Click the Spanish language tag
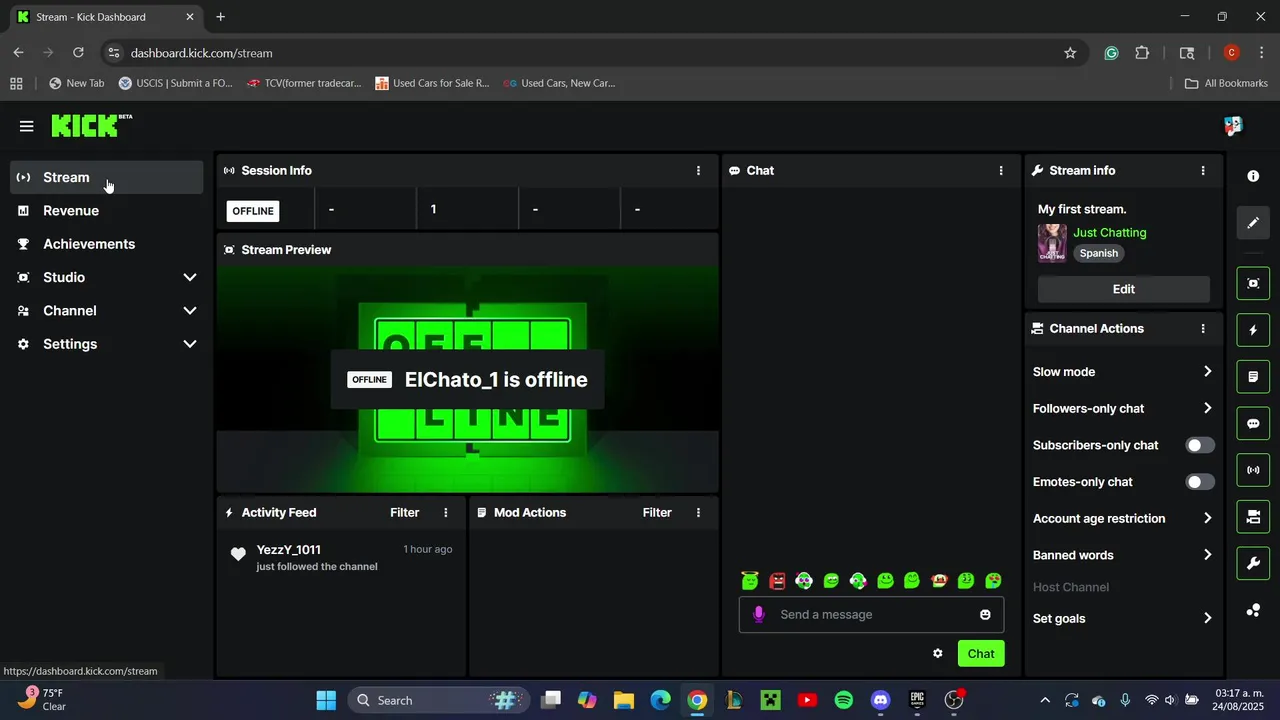The width and height of the screenshot is (1280, 720). pyautogui.click(x=1098, y=253)
